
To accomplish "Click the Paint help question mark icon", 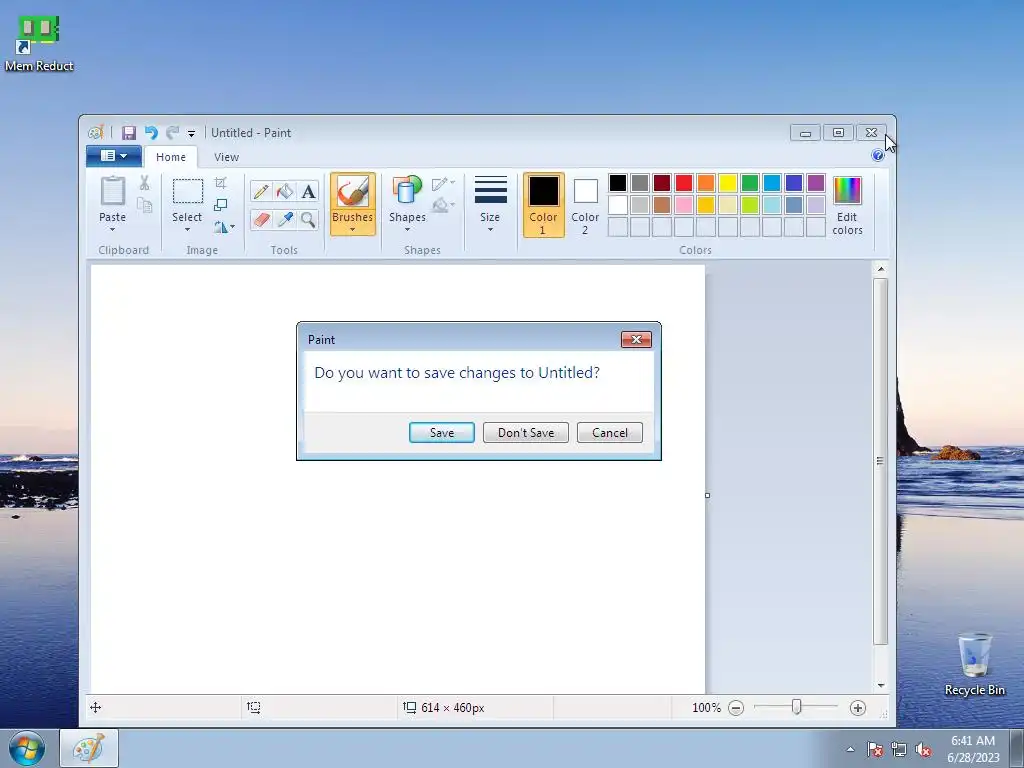I will coord(878,155).
